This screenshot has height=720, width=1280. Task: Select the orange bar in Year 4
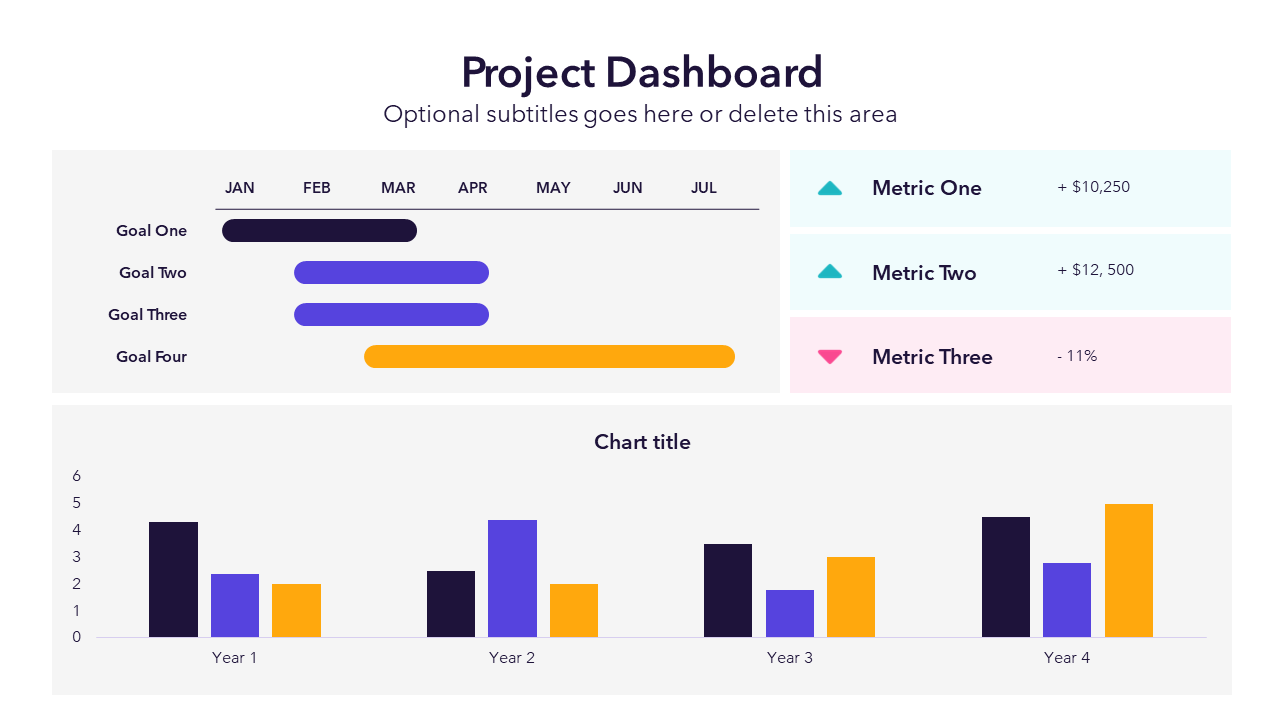click(x=1129, y=571)
